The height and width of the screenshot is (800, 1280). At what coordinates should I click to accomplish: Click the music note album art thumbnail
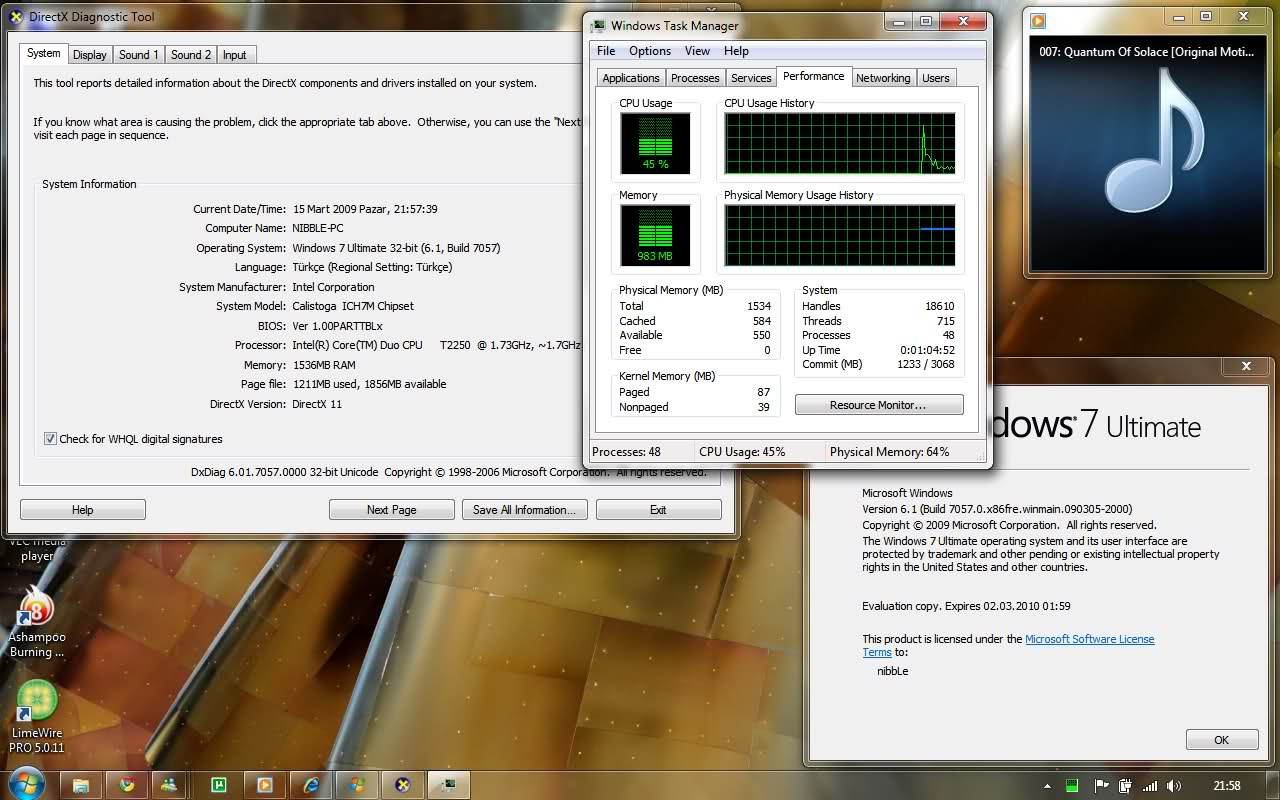coord(1153,142)
